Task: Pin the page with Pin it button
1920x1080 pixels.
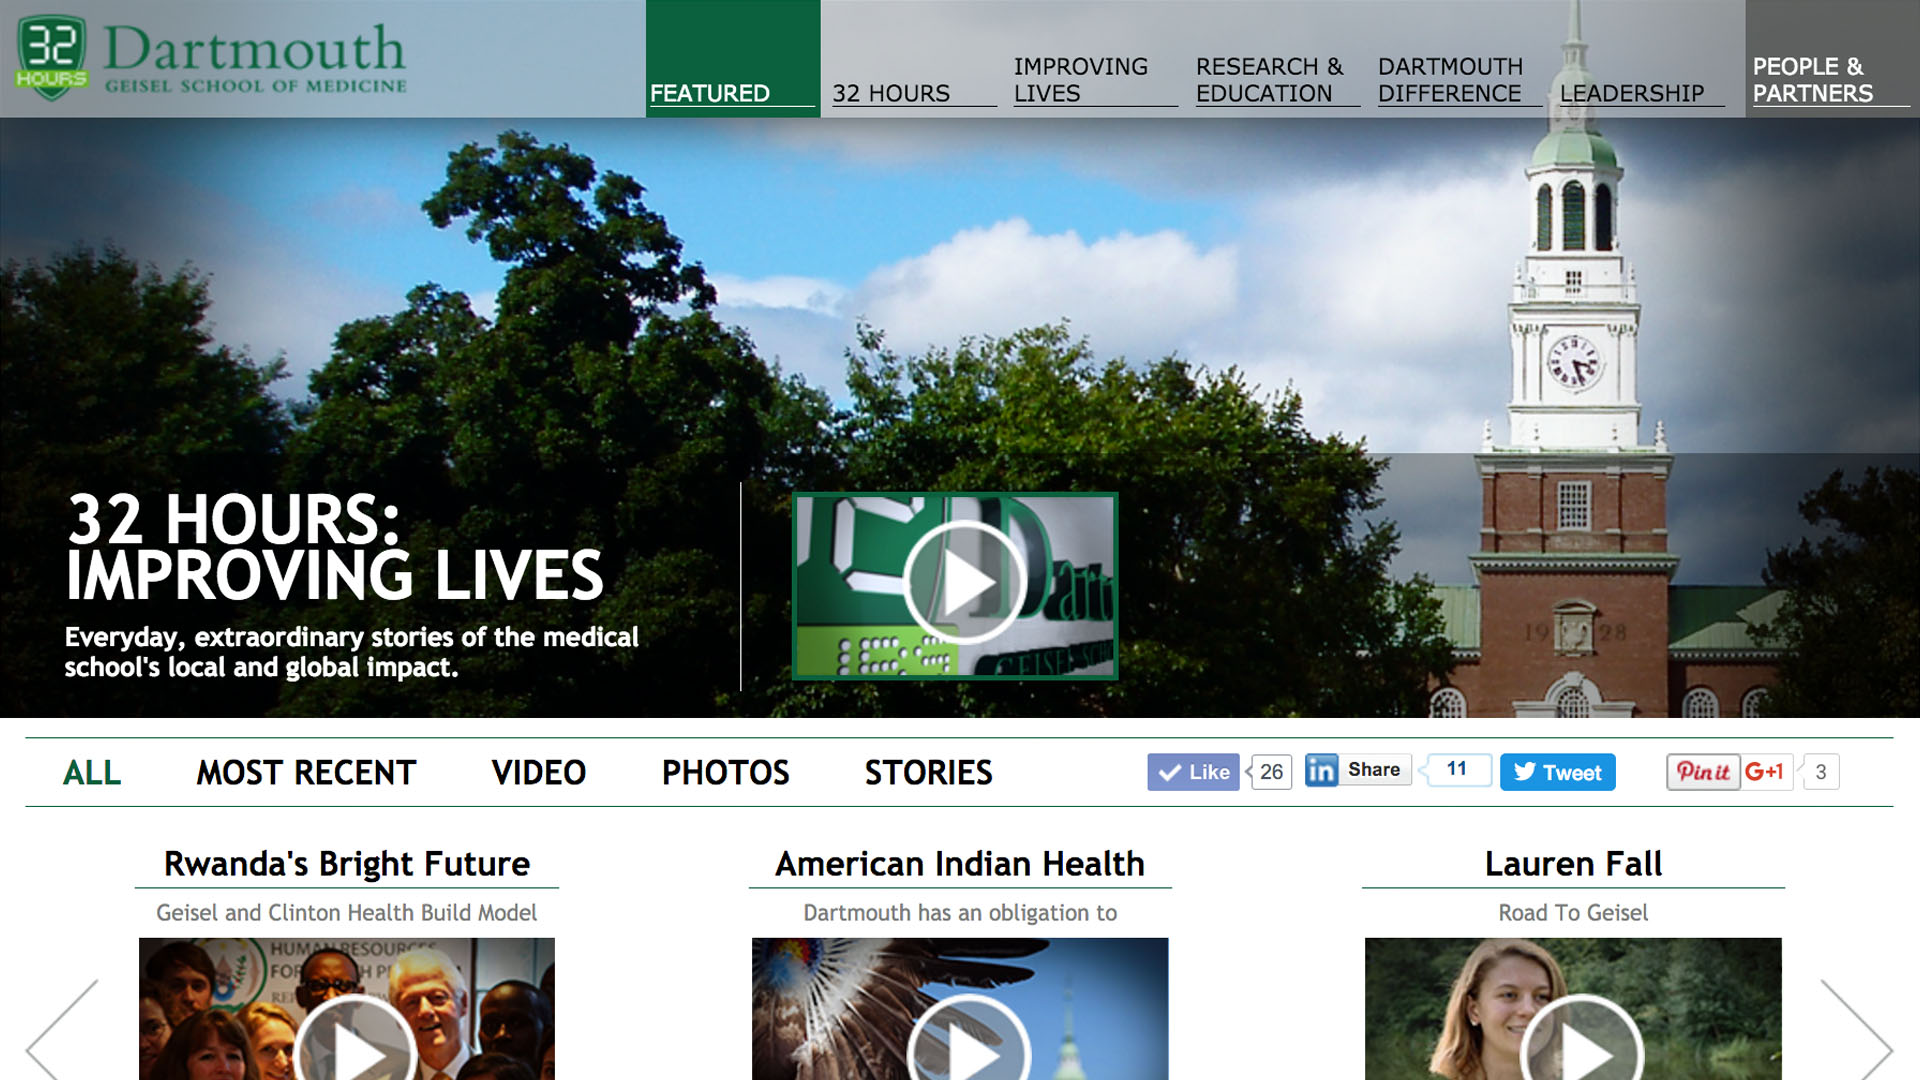Action: tap(1703, 772)
